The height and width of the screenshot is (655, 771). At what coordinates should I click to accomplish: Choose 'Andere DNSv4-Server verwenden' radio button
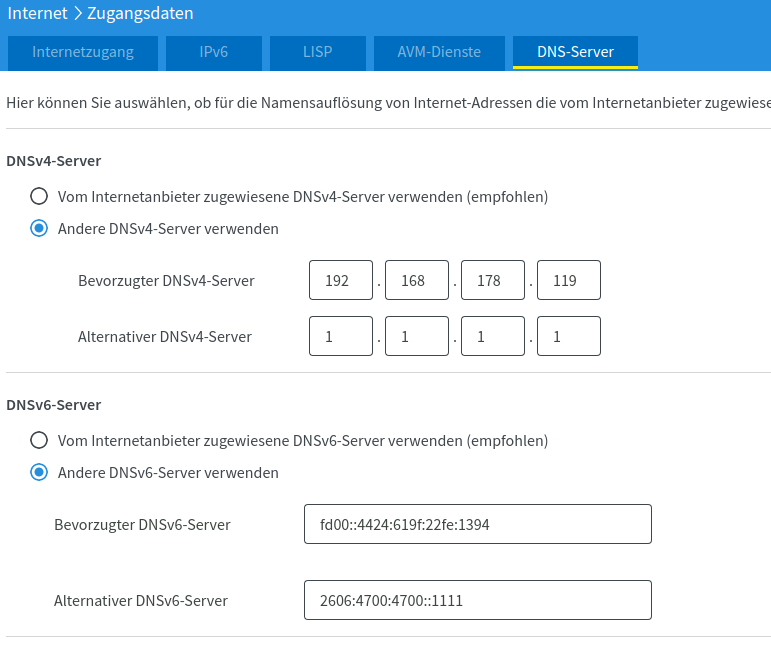(x=39, y=229)
